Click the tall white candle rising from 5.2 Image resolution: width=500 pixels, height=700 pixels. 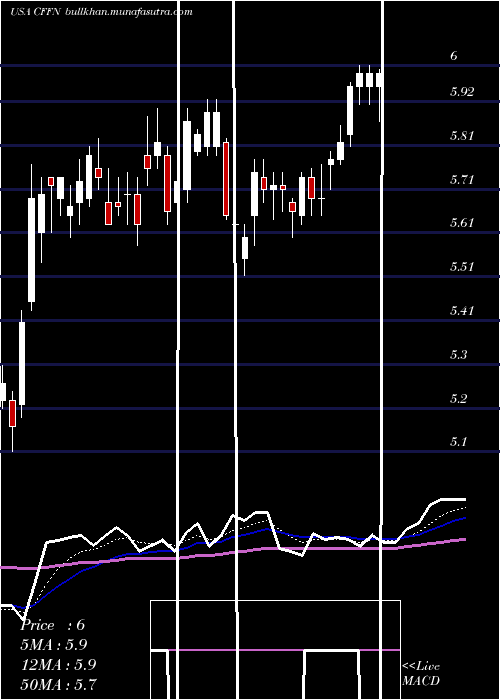coord(22,363)
